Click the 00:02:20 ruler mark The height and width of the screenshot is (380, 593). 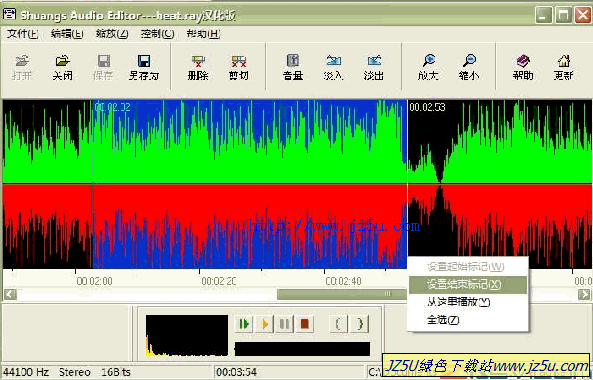(x=219, y=281)
